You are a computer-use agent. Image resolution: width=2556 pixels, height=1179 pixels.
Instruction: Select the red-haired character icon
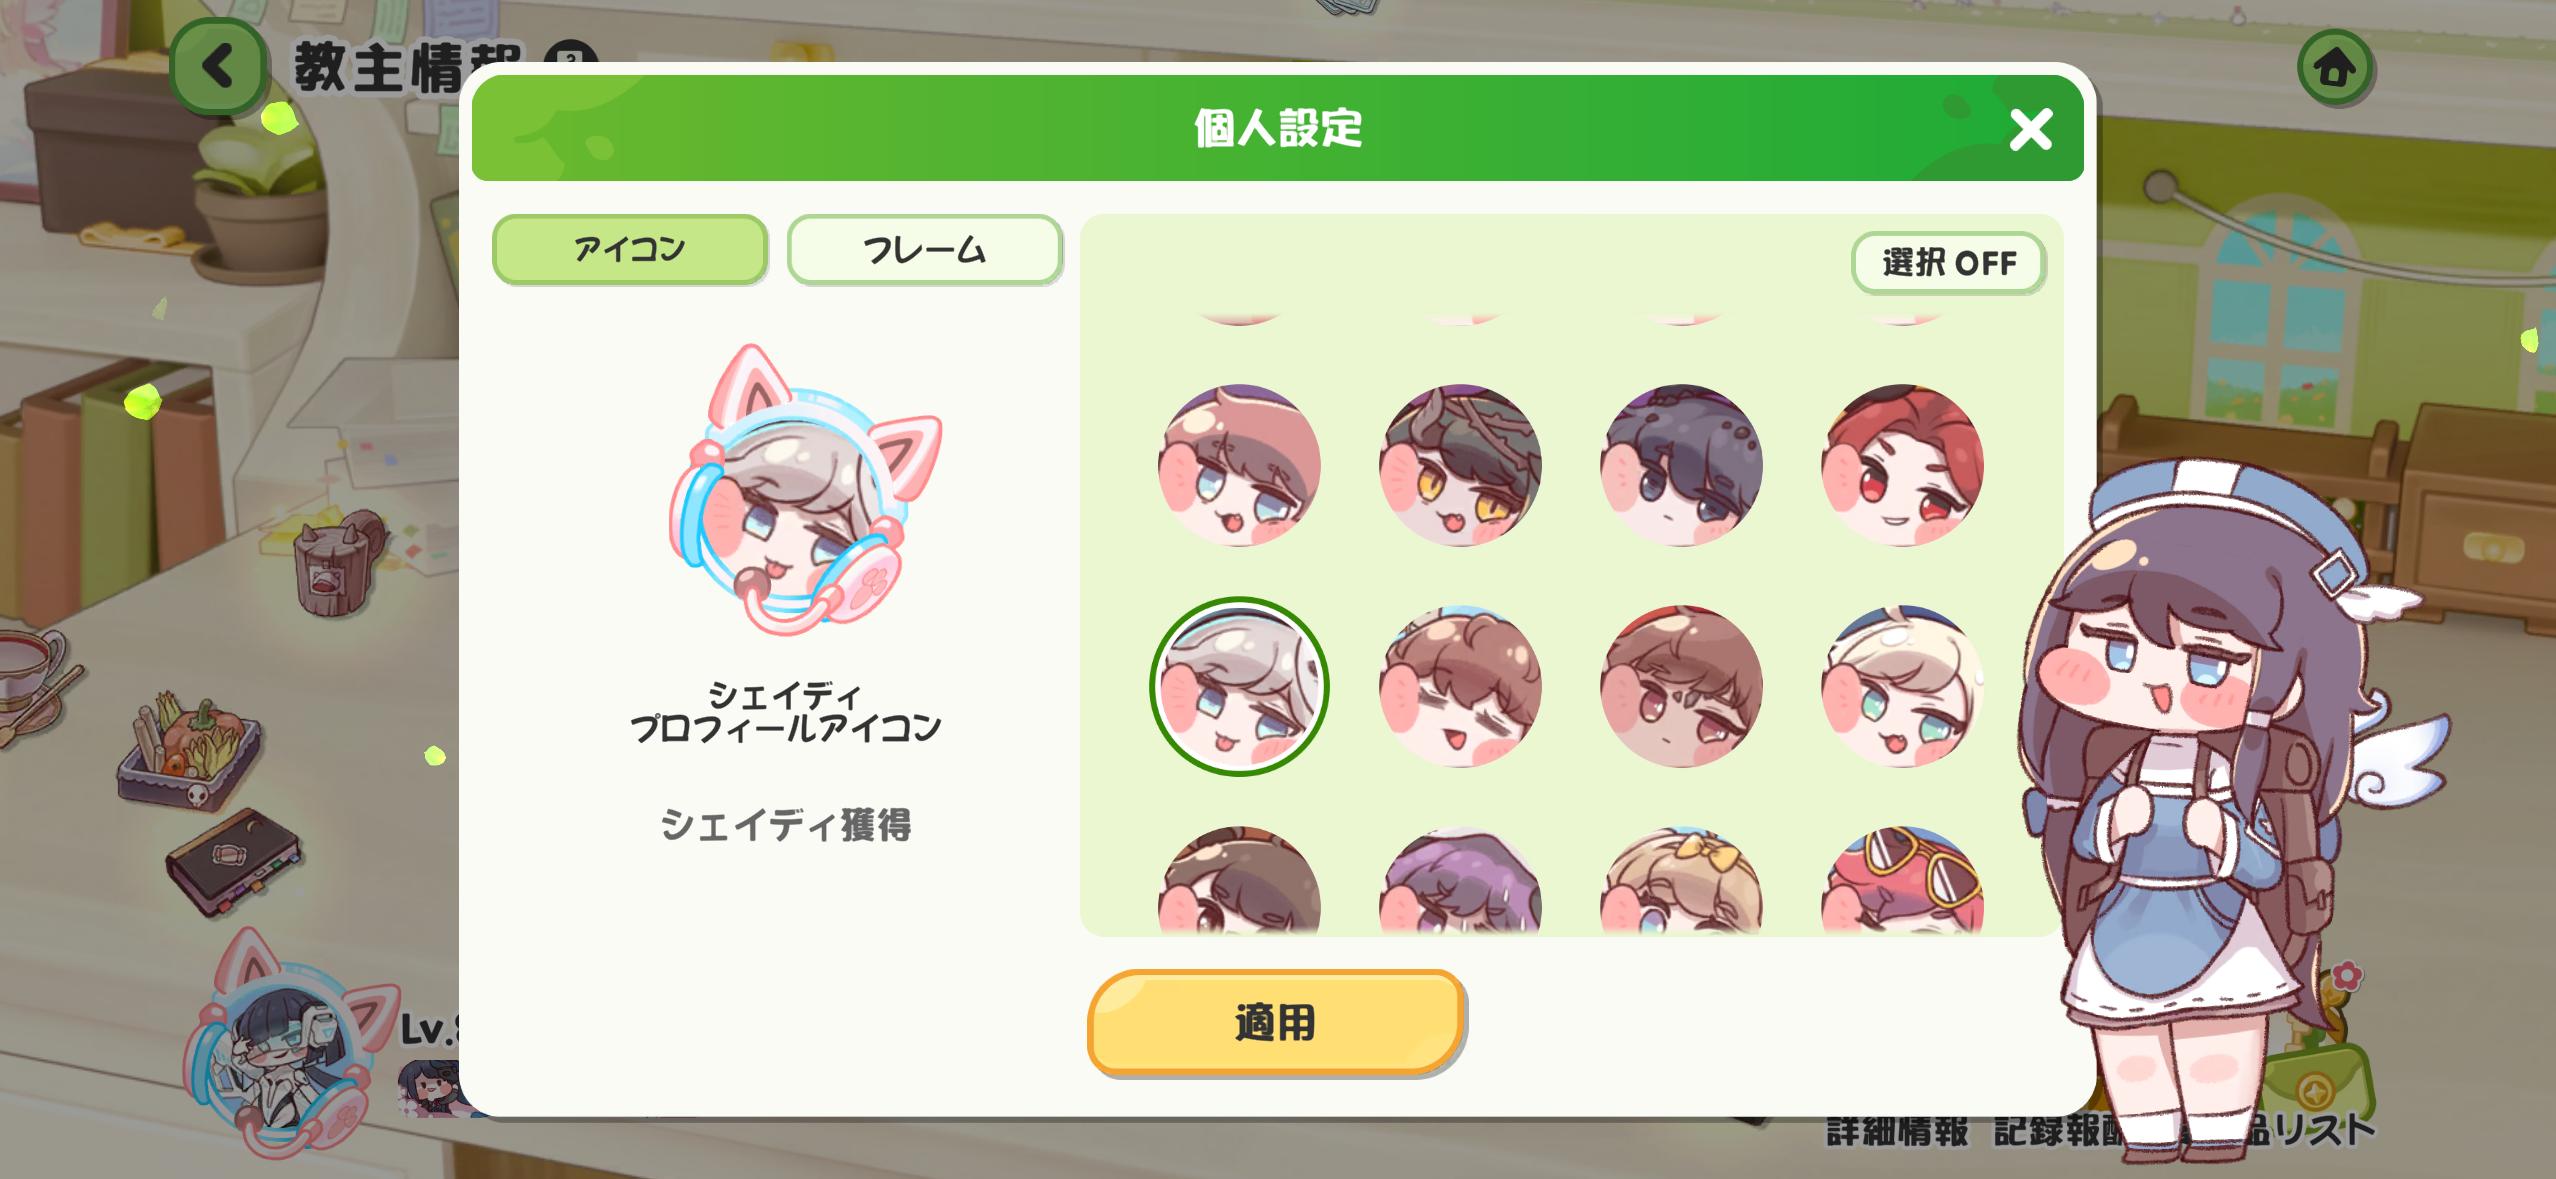coord(1901,465)
